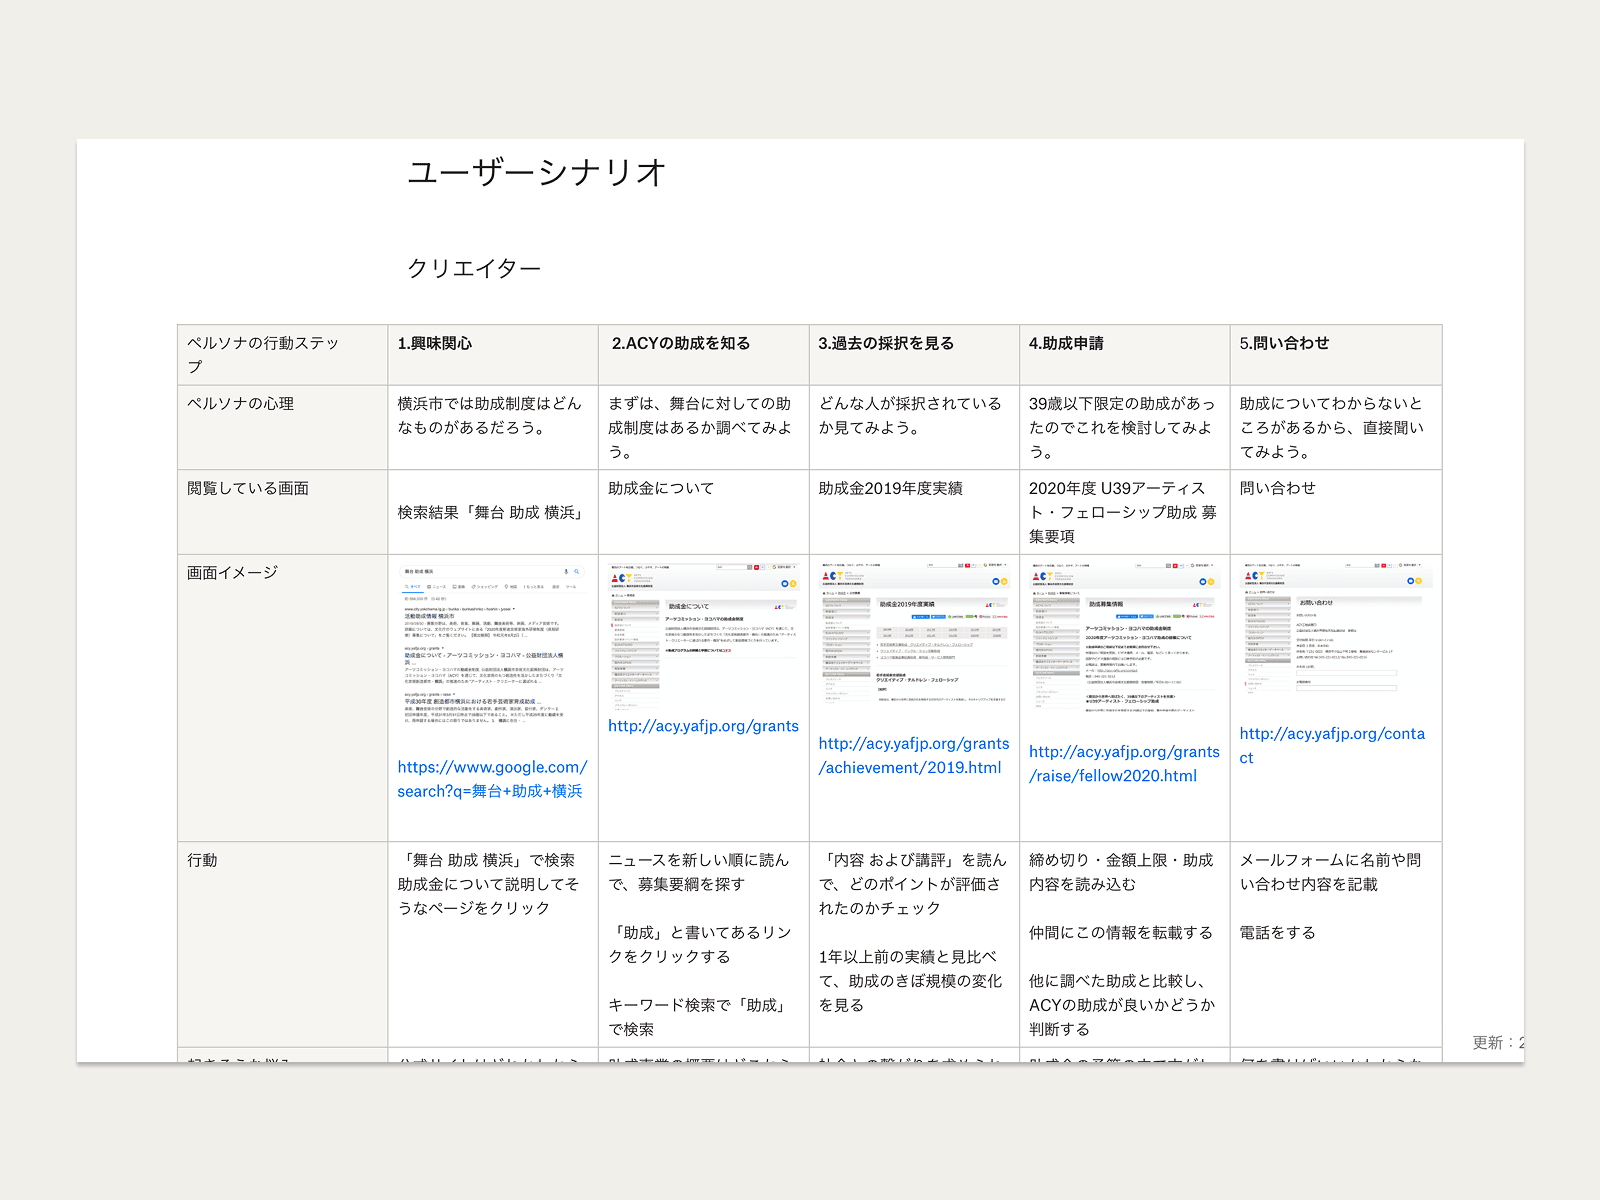Image resolution: width=1600 pixels, height=1200 pixels.
Task: Click the cell 横浜市では助成制度はどんなものがあるだろう
Action: tap(493, 427)
